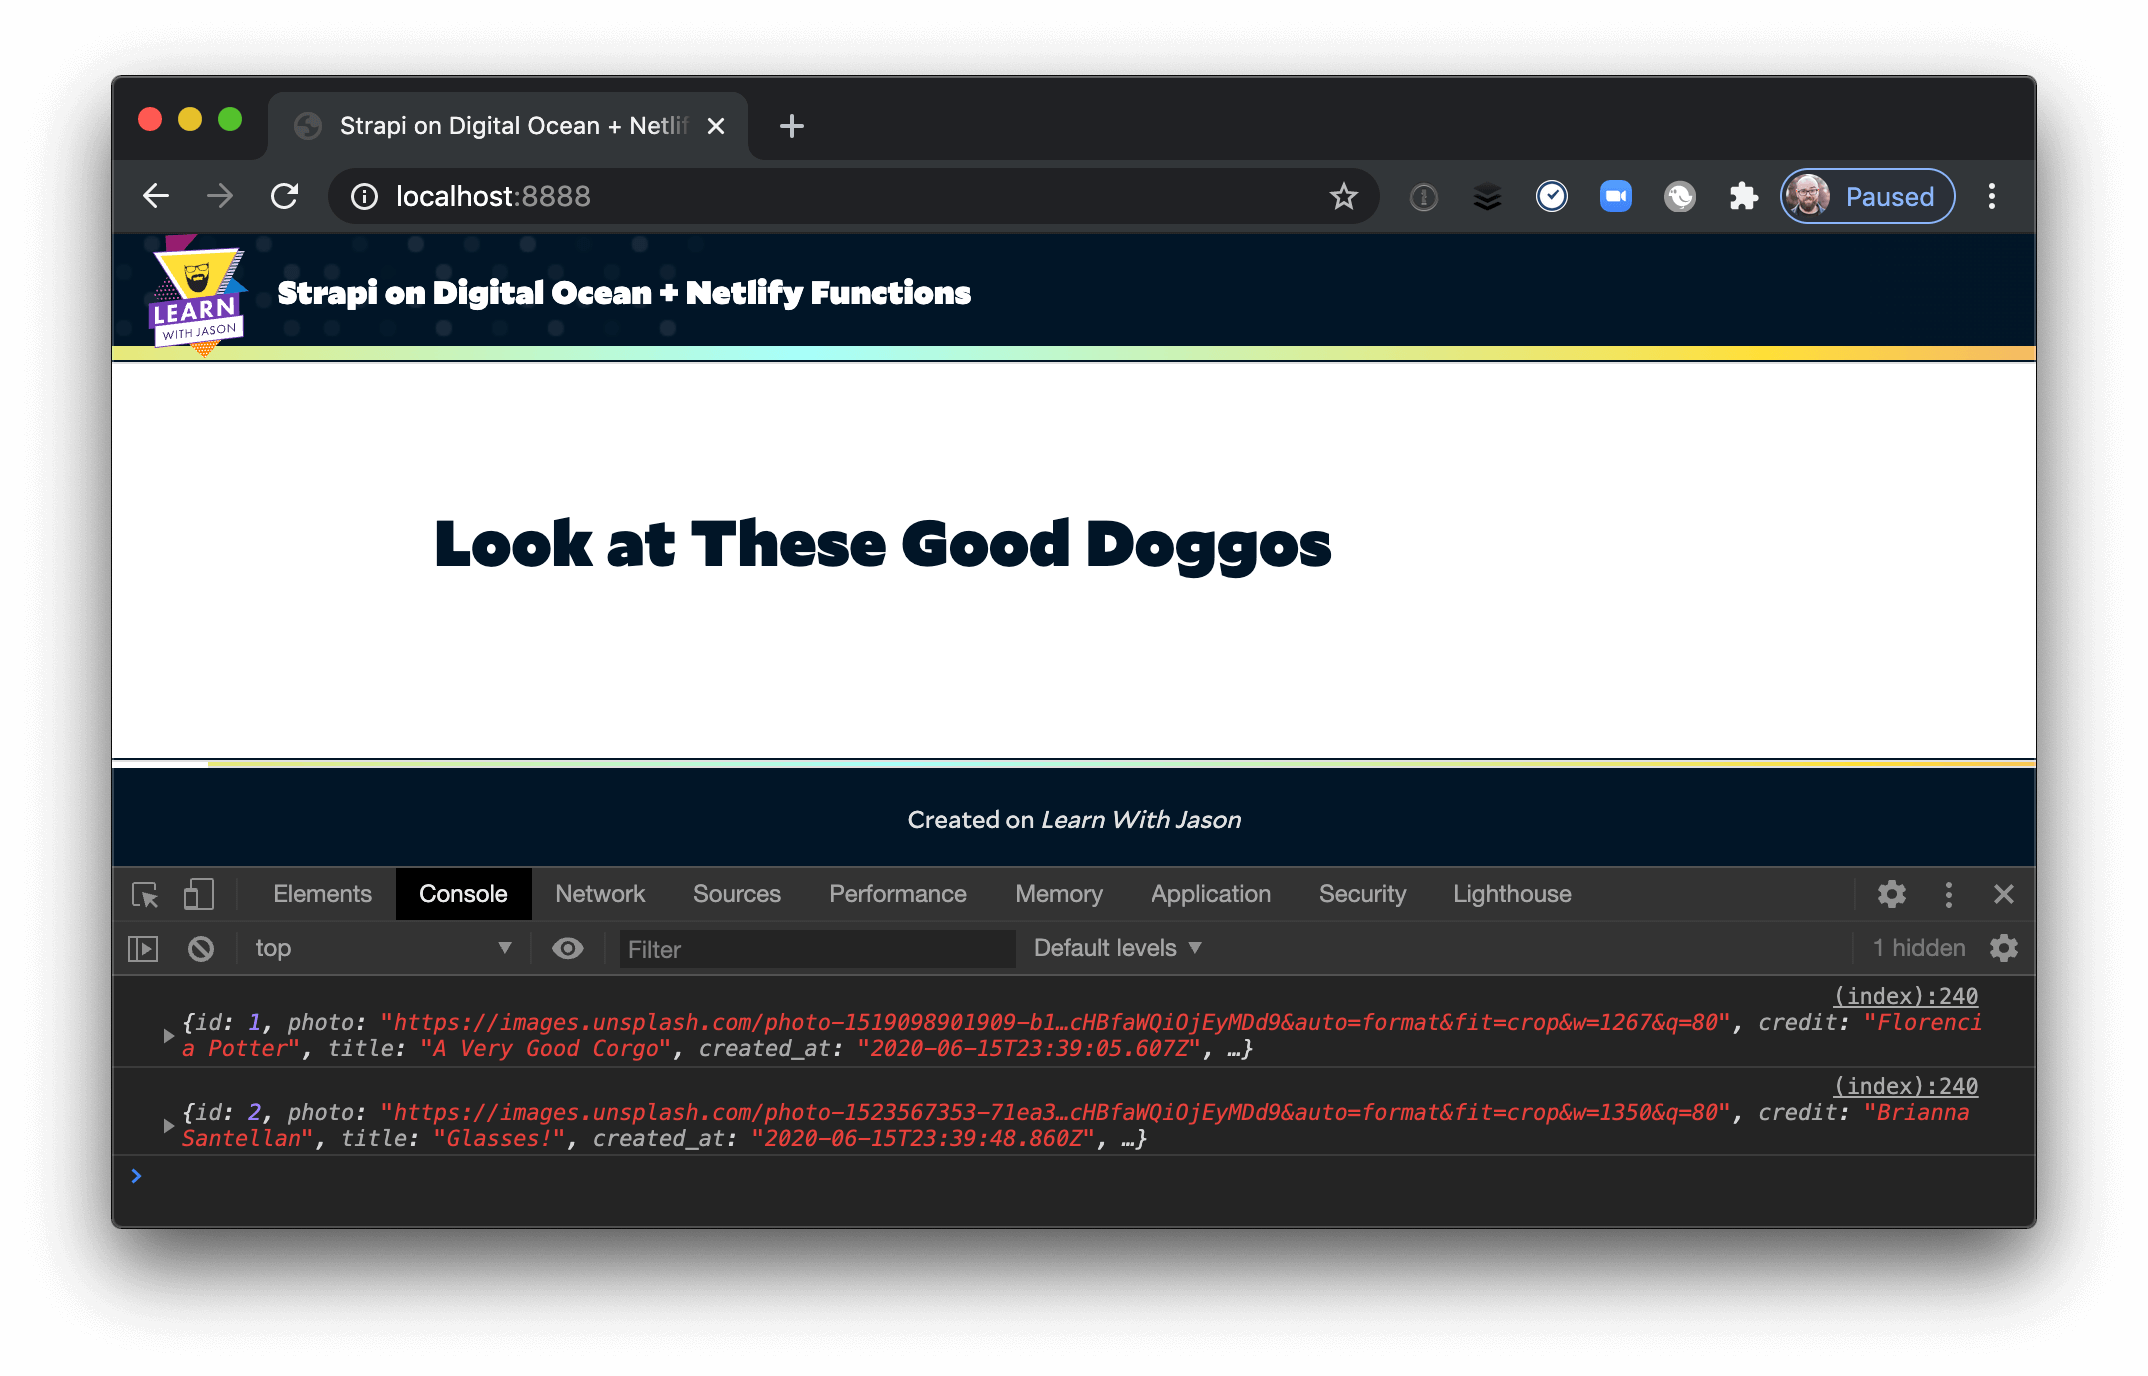
Task: Open the DevTools three-dot customize menu
Action: click(x=1948, y=894)
